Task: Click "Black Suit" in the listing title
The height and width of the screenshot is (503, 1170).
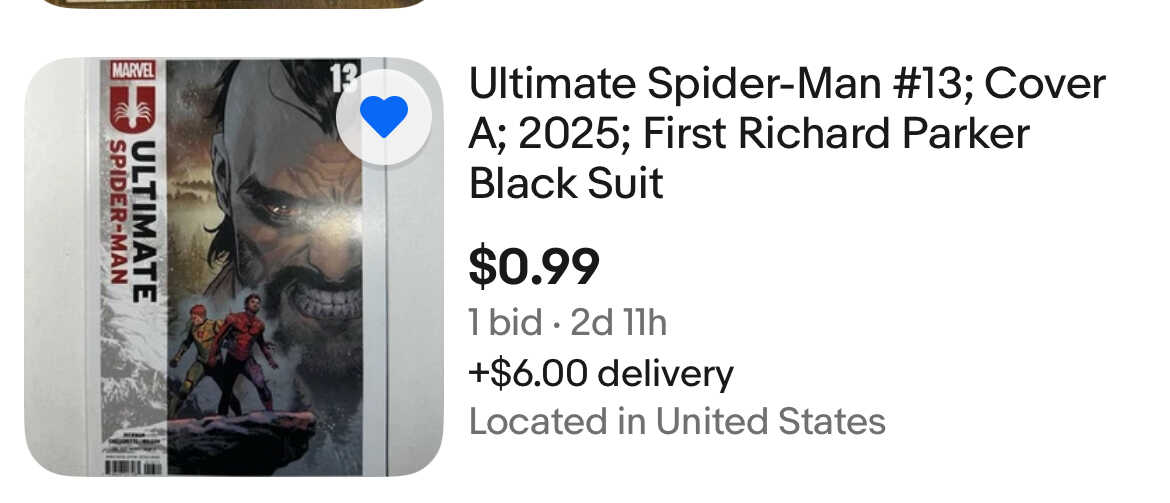Action: pyautogui.click(x=566, y=184)
